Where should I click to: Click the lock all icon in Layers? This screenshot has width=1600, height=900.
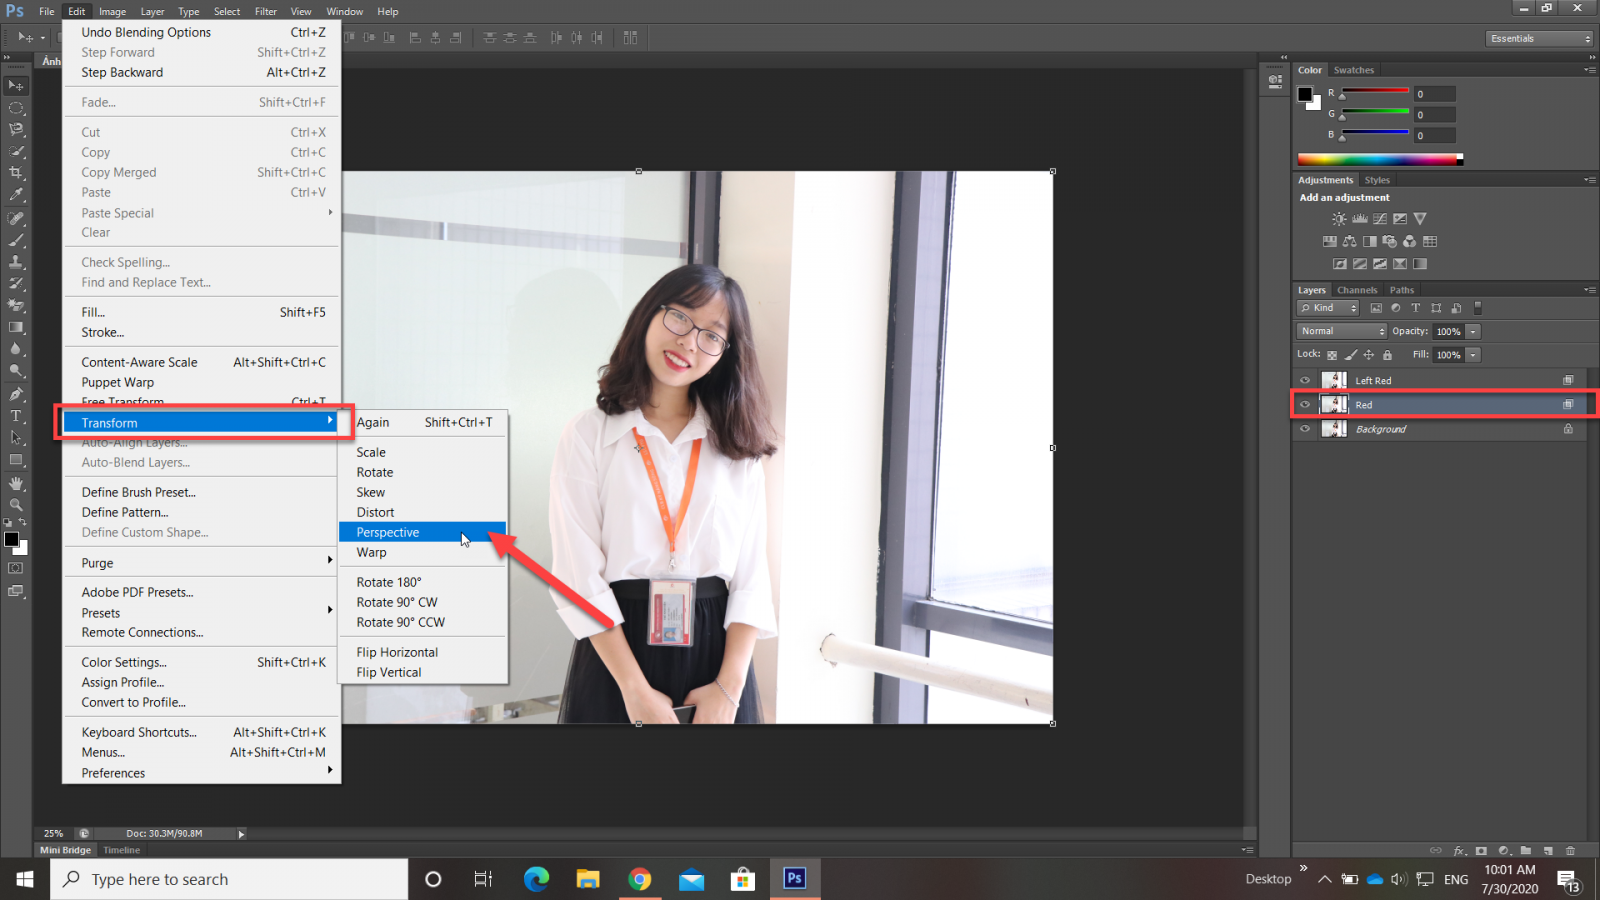(x=1387, y=355)
